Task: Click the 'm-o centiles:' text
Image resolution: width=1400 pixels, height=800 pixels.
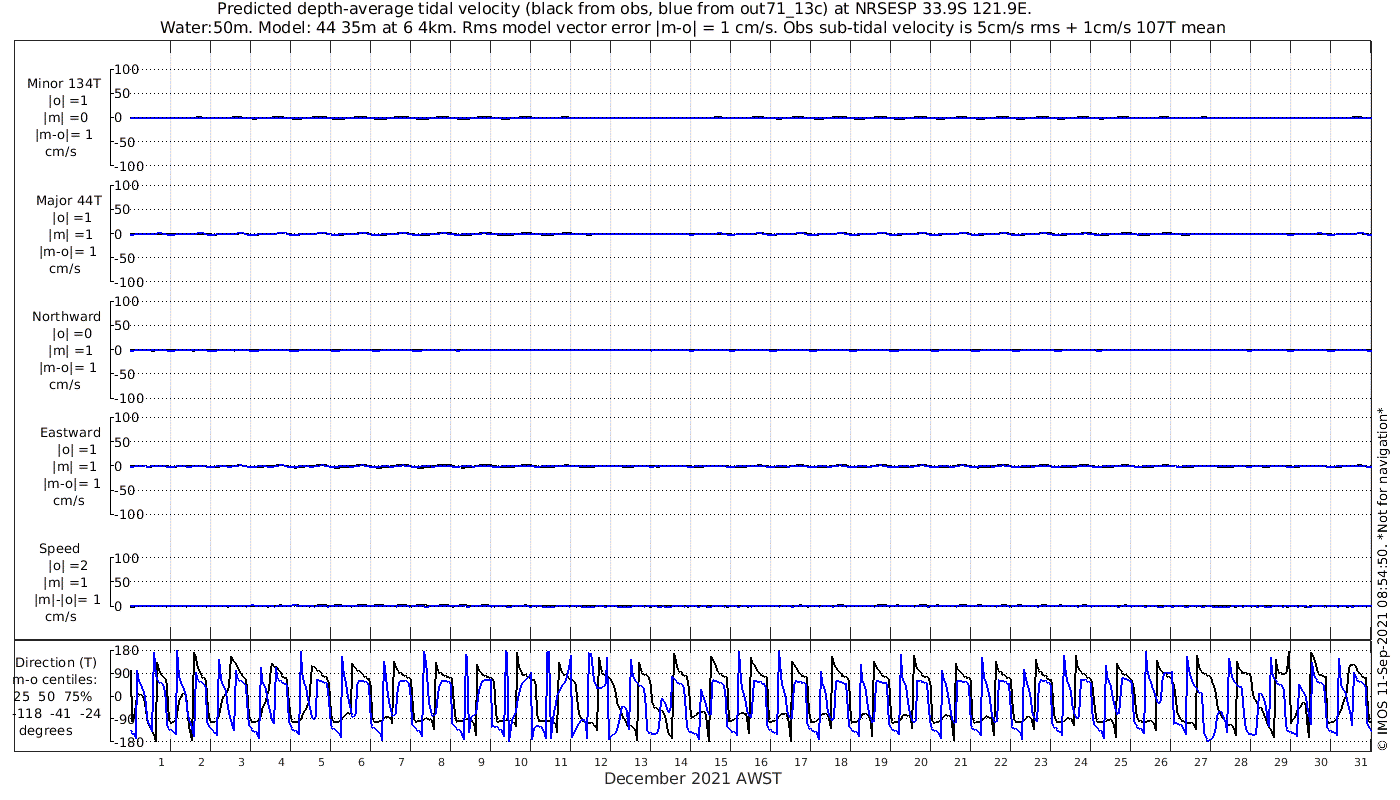Action: click(x=55, y=679)
